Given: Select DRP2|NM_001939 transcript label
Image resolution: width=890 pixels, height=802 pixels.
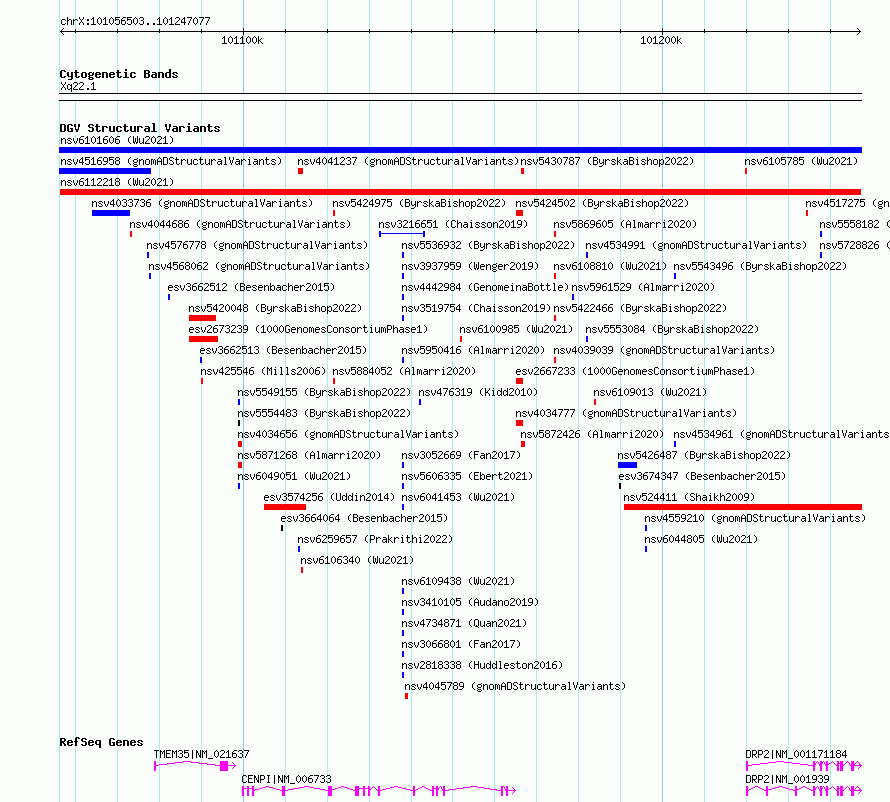Looking at the screenshot, I should 787,779.
